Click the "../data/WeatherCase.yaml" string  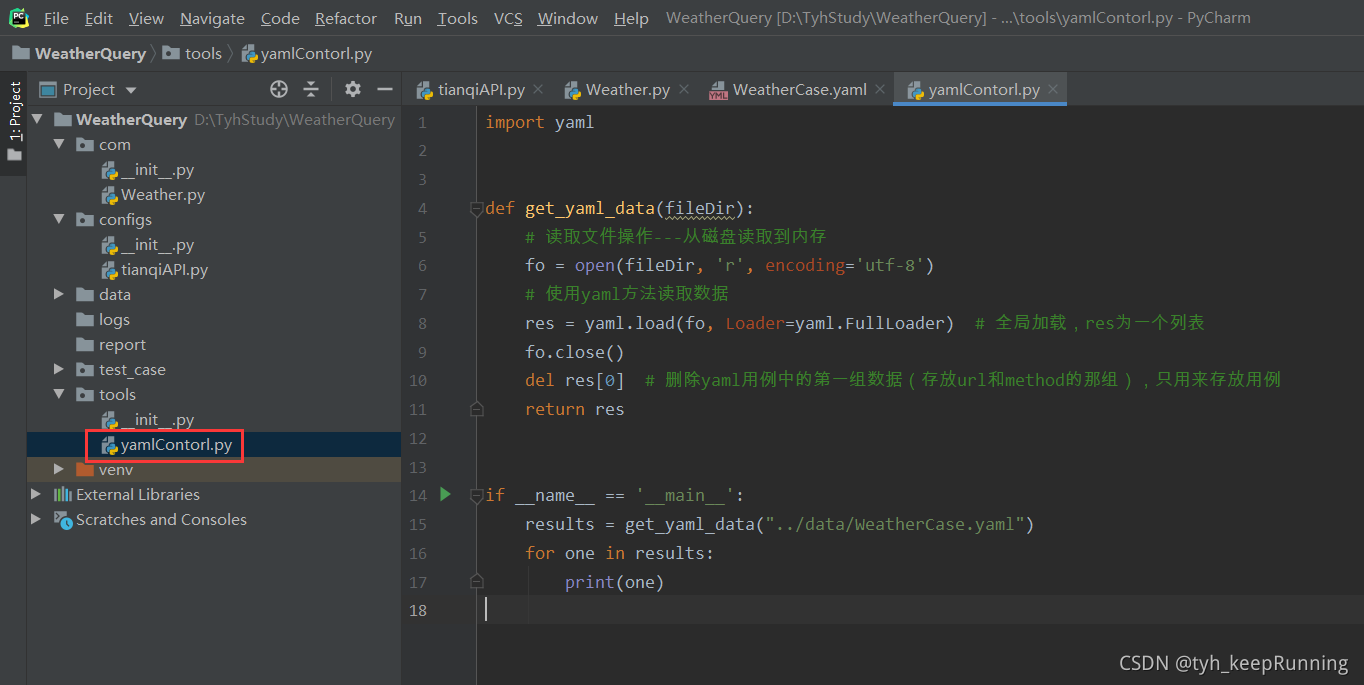[x=894, y=523]
